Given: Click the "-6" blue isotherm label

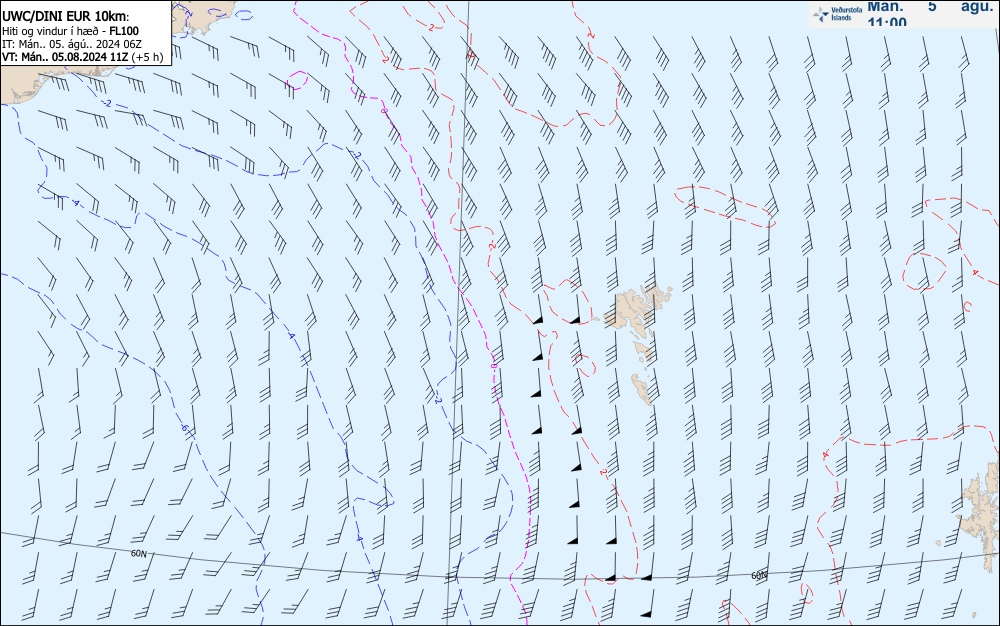Looking at the screenshot, I should pos(184,428).
